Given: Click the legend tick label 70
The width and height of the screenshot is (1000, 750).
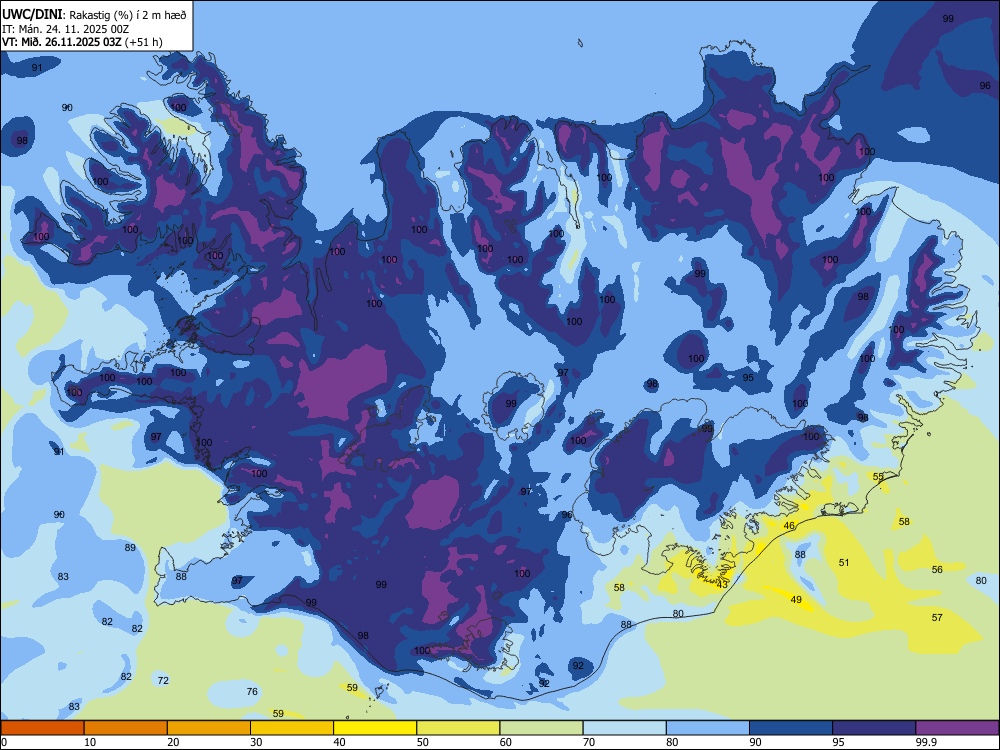Looking at the screenshot, I should click(589, 742).
